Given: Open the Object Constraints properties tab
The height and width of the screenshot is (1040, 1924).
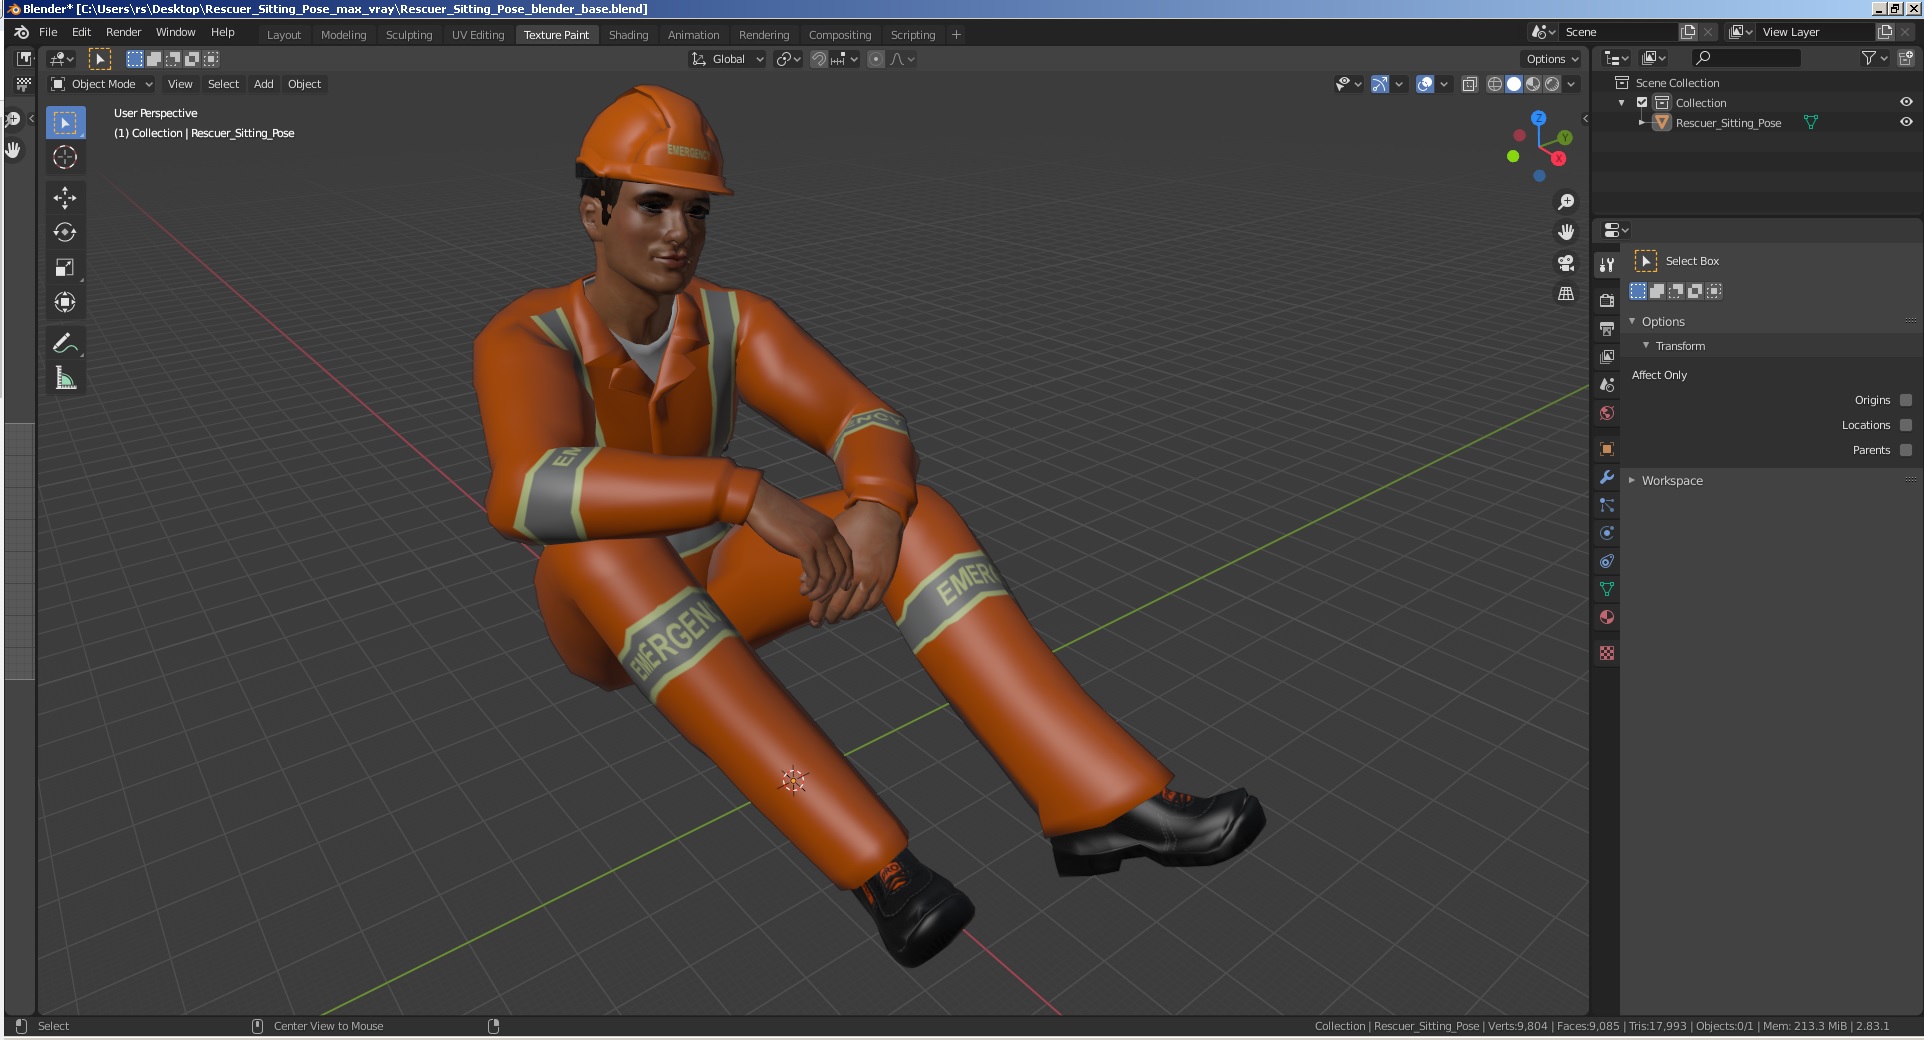Looking at the screenshot, I should (x=1607, y=561).
